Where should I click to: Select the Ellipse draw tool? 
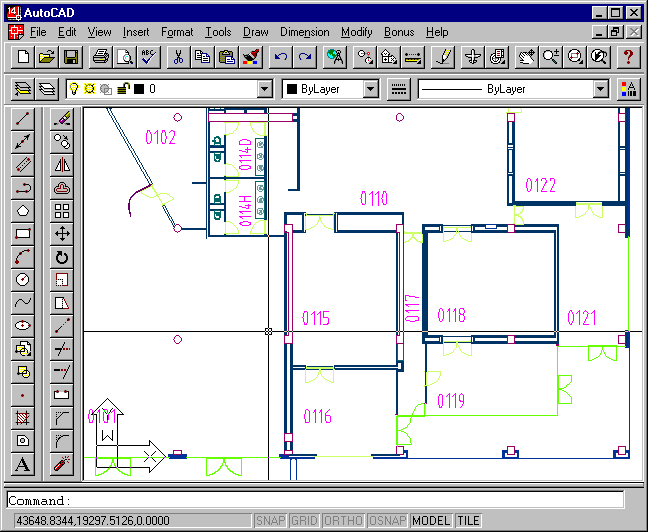[23, 326]
